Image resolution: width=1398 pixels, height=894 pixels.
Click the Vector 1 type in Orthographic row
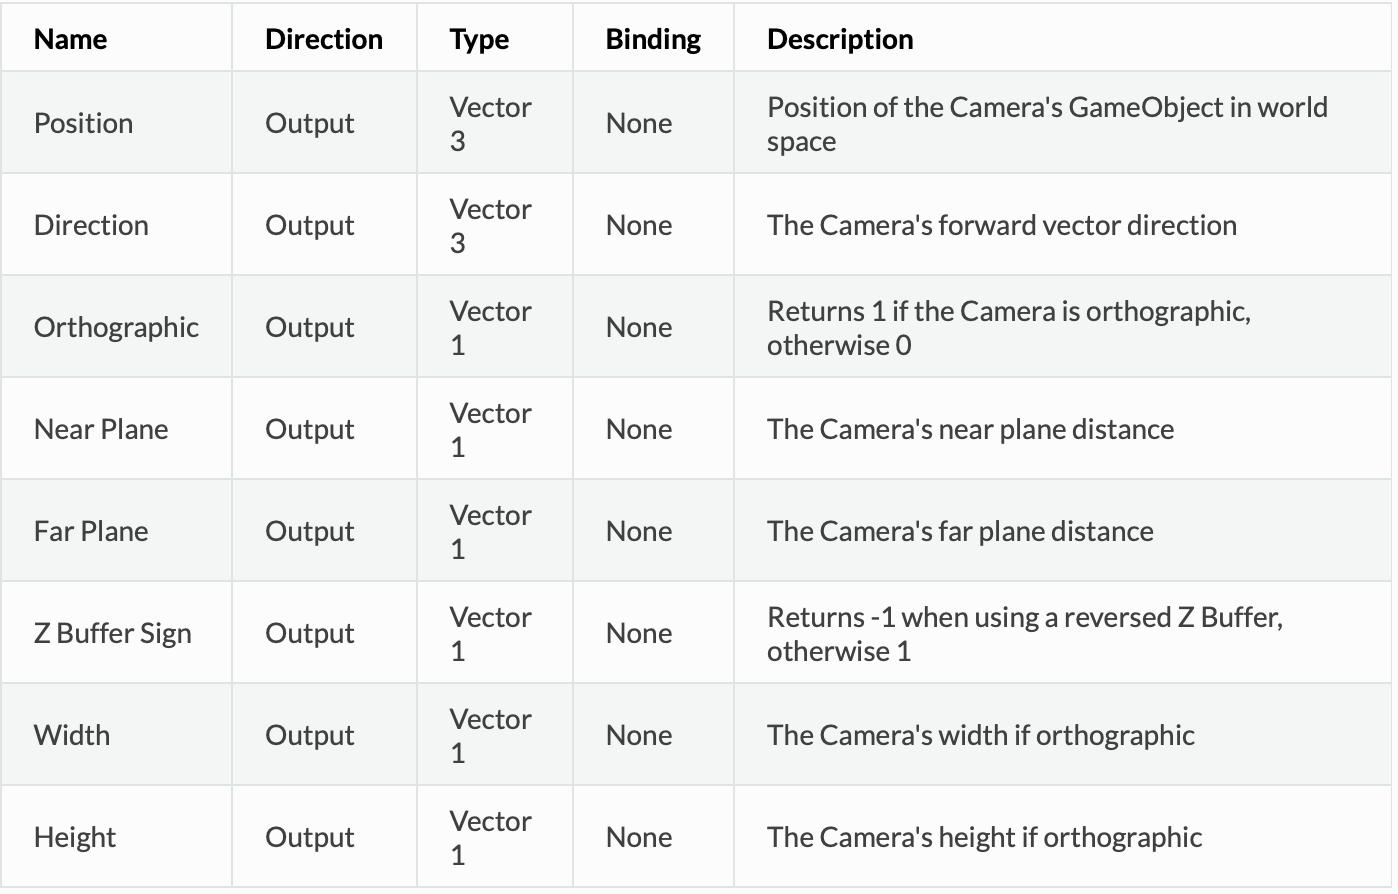pyautogui.click(x=490, y=327)
